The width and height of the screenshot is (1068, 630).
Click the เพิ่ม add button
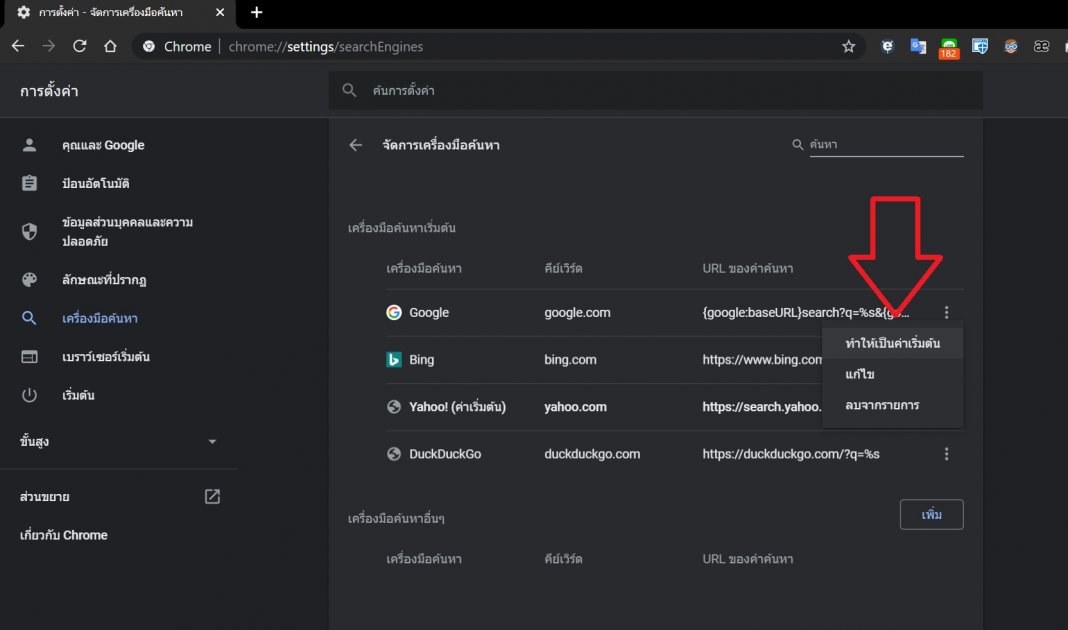click(x=931, y=514)
